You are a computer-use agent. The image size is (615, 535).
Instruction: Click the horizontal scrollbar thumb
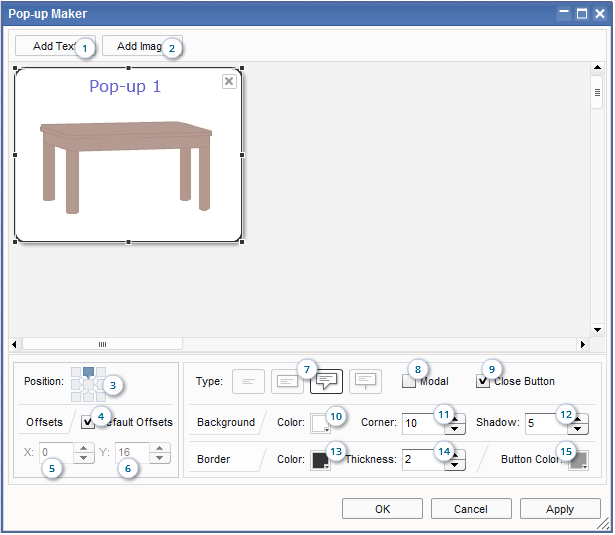pos(102,344)
